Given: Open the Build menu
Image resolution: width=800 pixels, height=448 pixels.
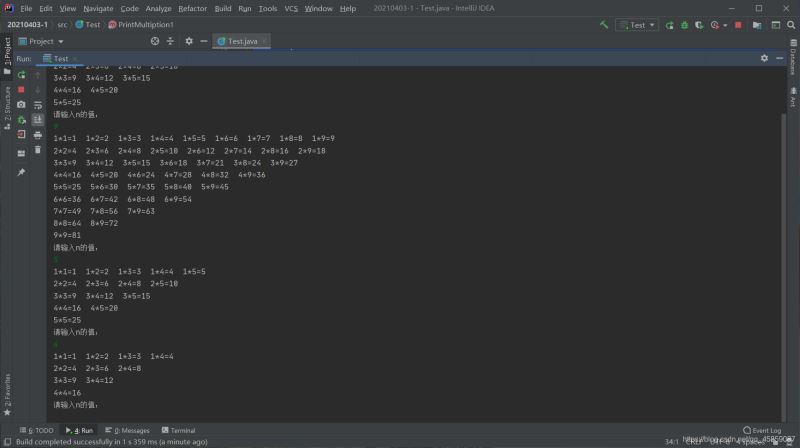Looking at the screenshot, I should tap(222, 8).
